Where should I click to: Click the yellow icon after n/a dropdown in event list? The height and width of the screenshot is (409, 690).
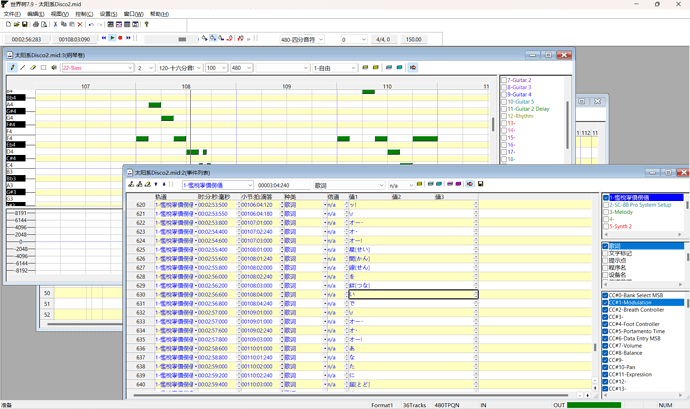click(419, 184)
